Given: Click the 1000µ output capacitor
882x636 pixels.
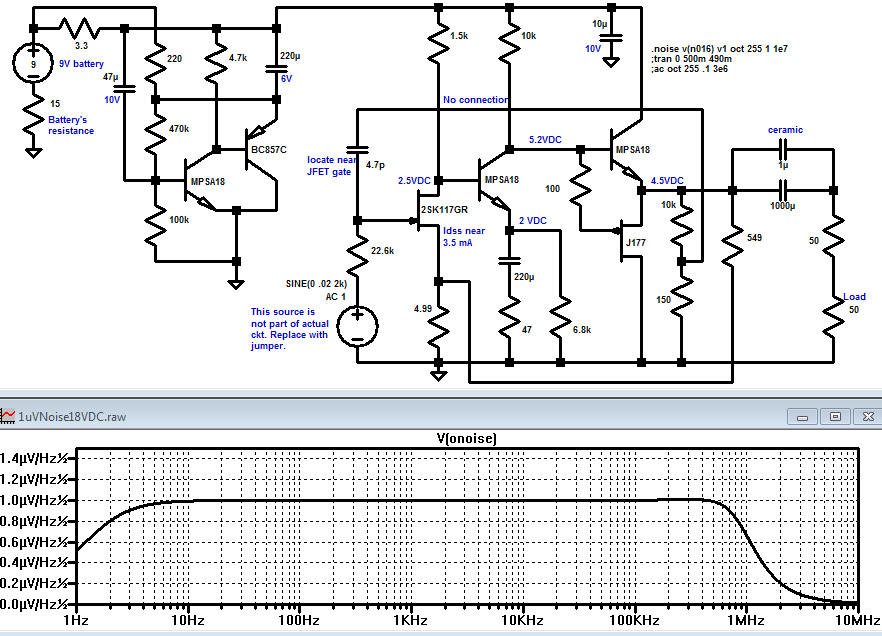Looking at the screenshot, I should (x=782, y=189).
